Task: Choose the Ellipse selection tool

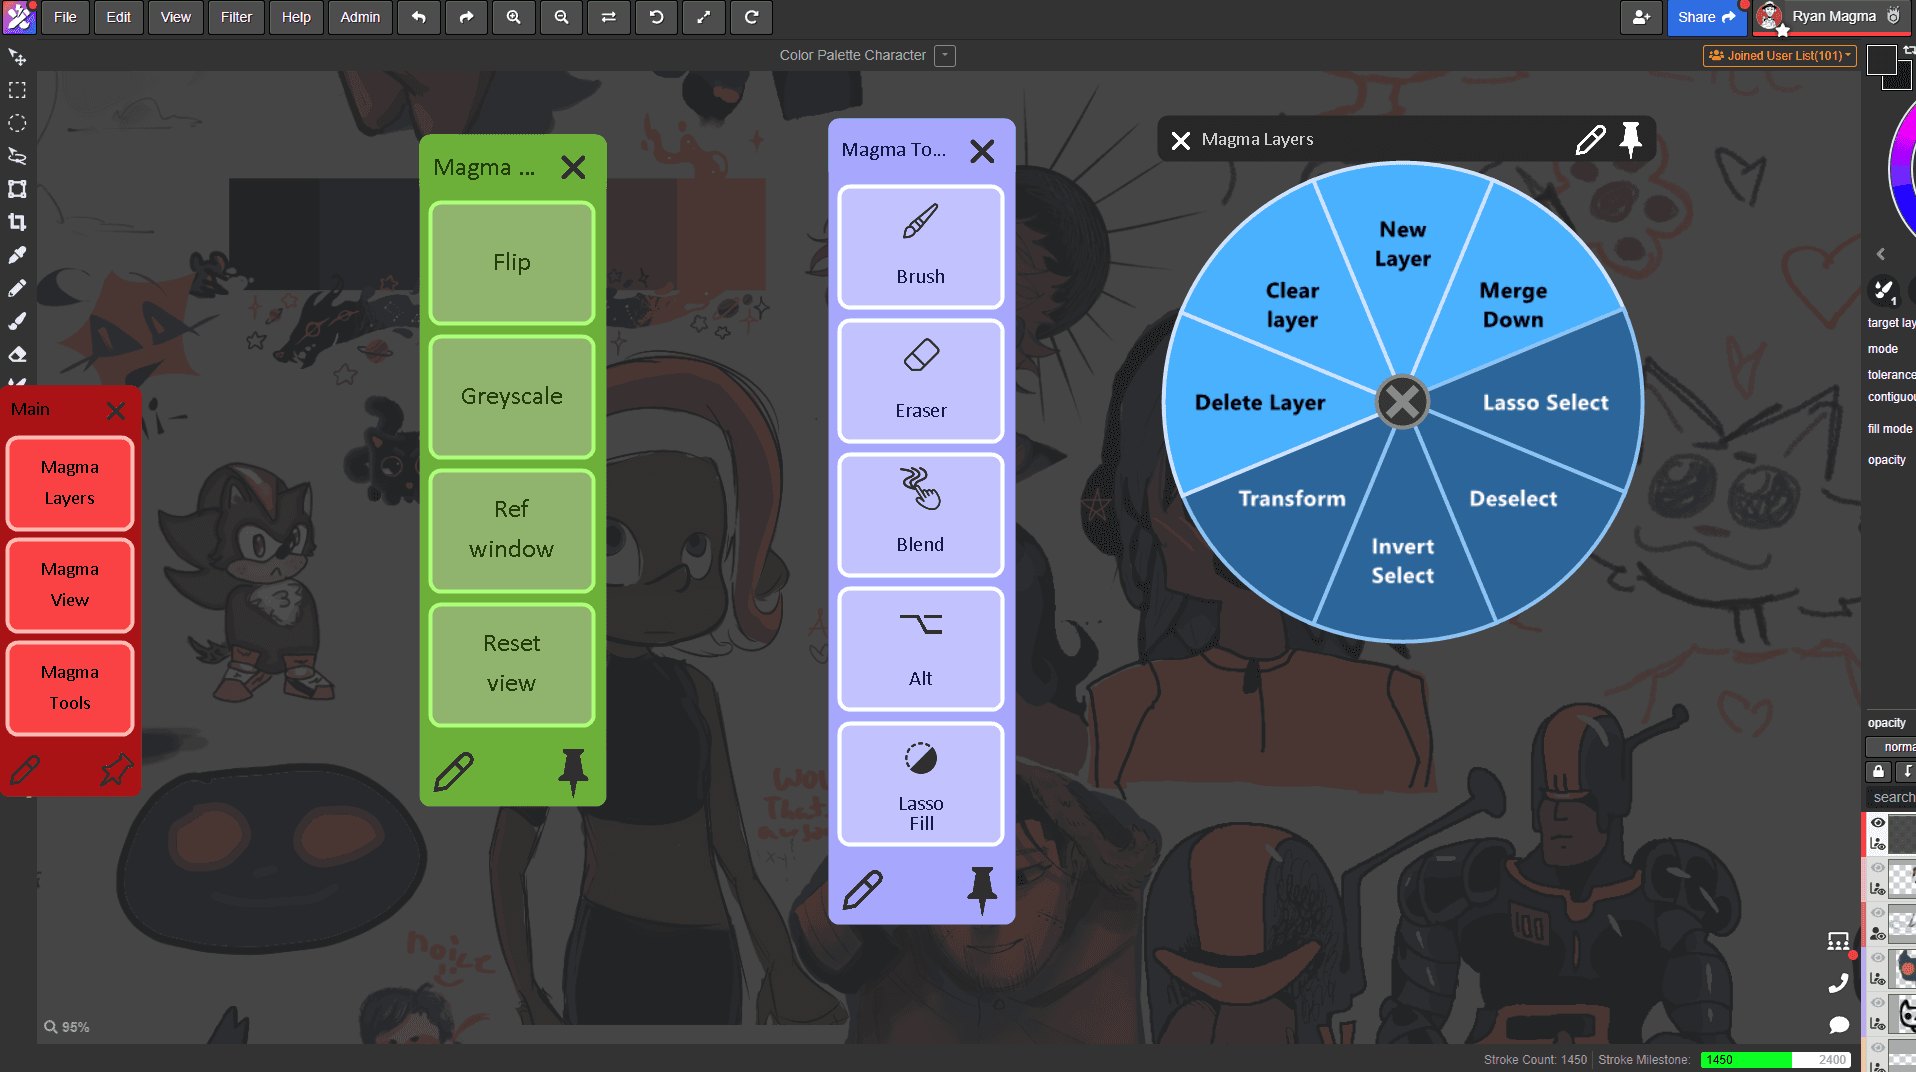Action: coord(17,123)
